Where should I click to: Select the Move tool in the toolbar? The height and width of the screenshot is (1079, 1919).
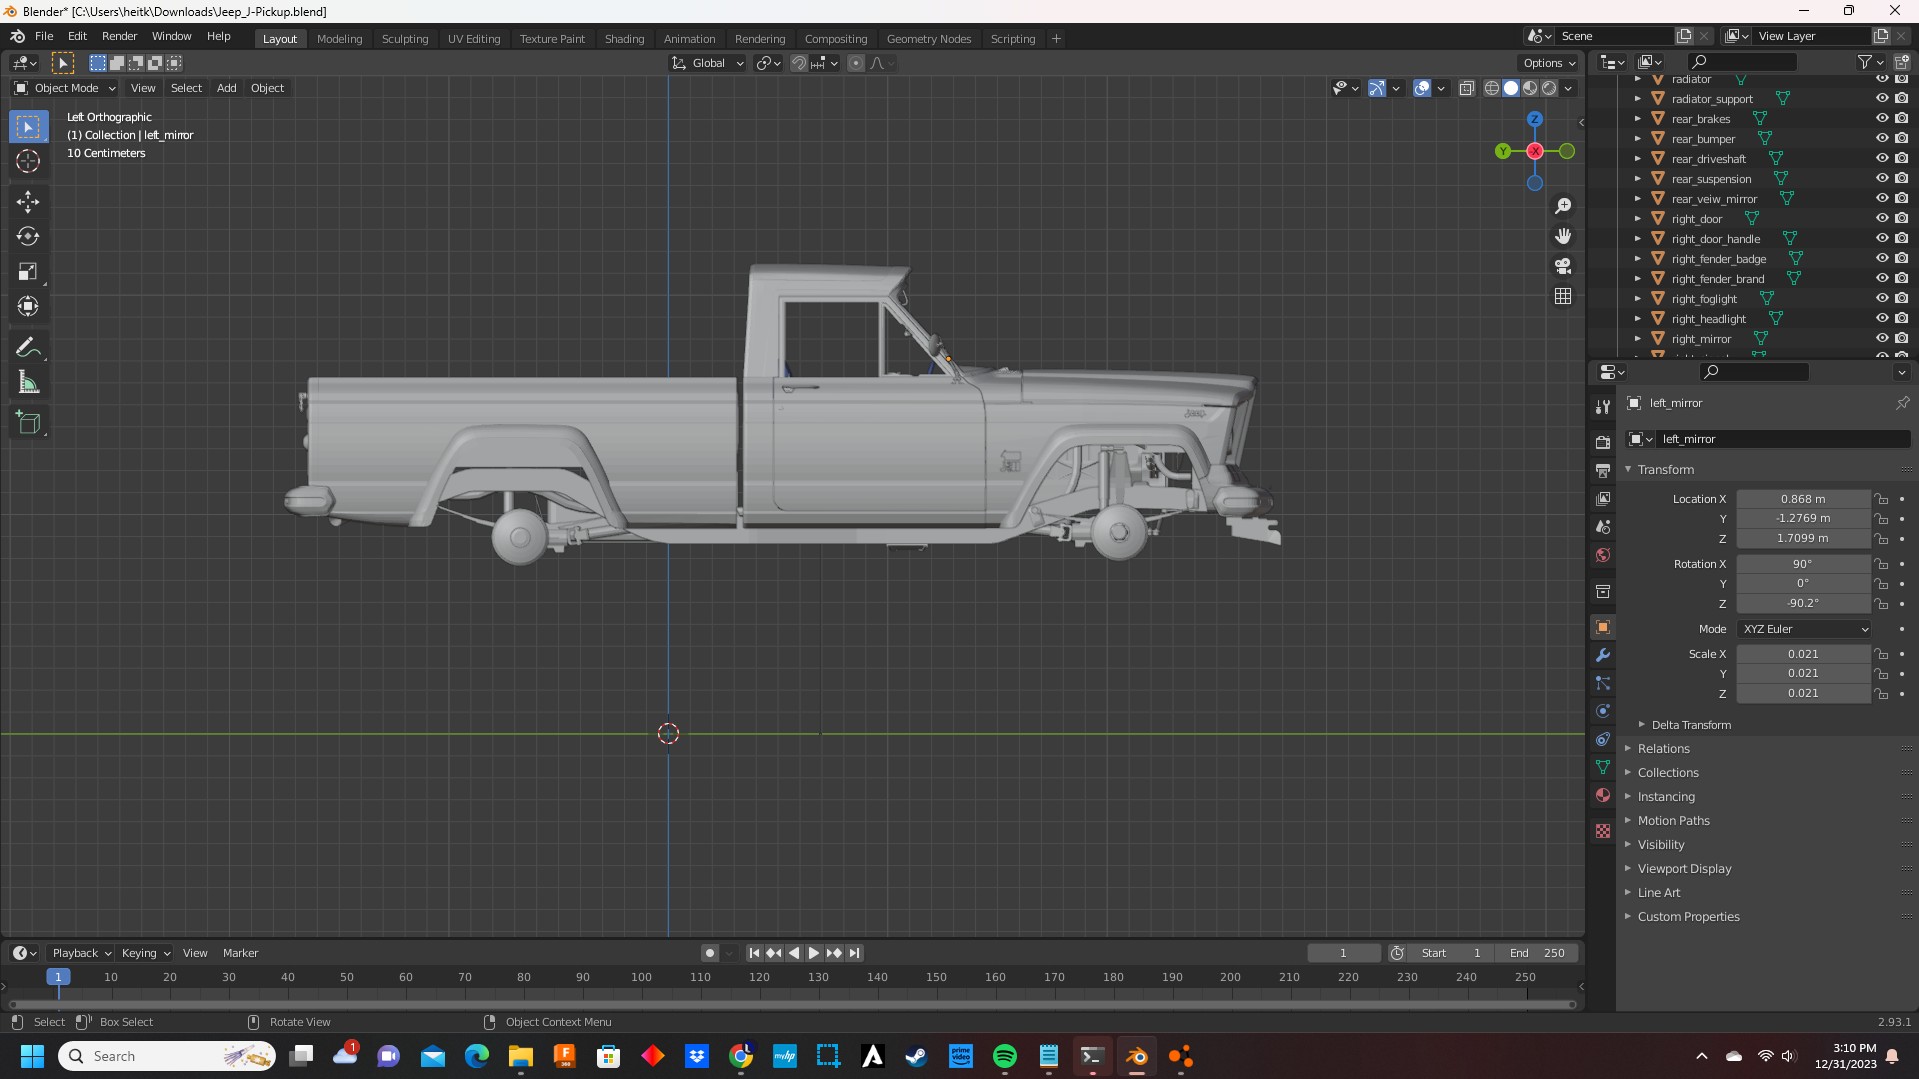(x=28, y=201)
